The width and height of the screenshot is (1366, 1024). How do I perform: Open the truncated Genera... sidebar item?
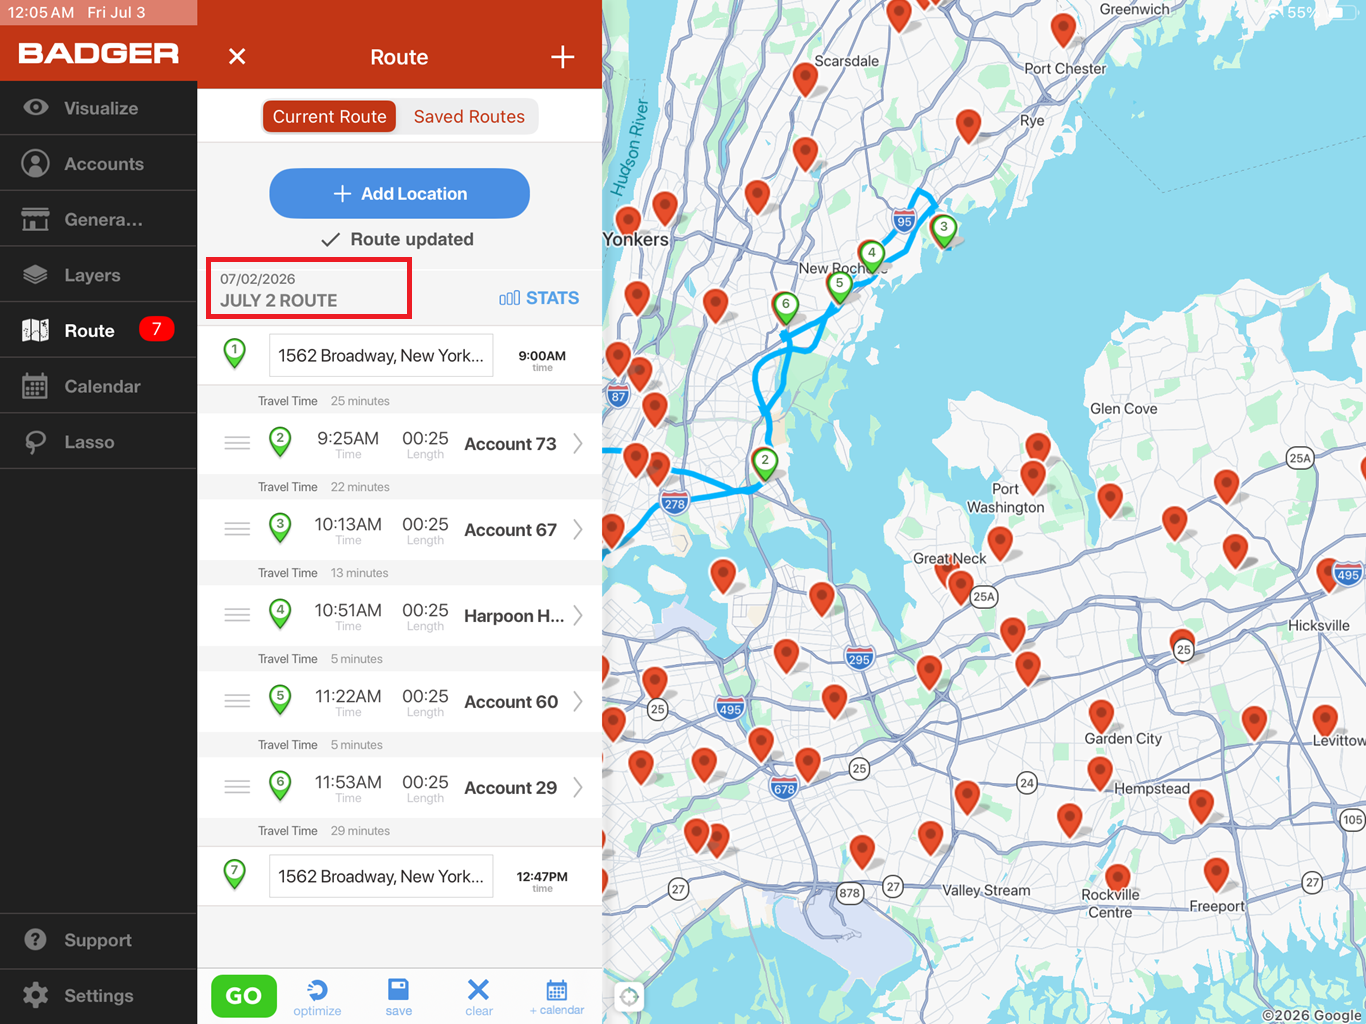click(x=98, y=220)
